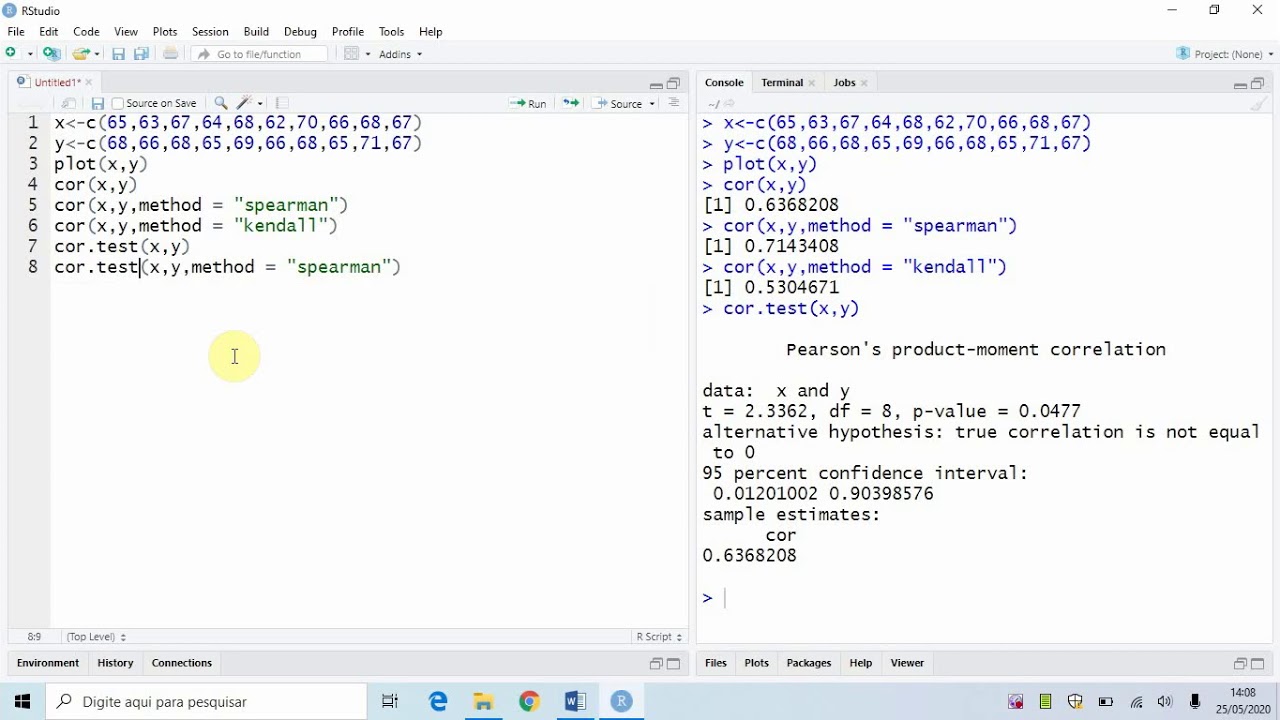Minimize the source editor pane
1280x720 pixels.
coord(656,84)
